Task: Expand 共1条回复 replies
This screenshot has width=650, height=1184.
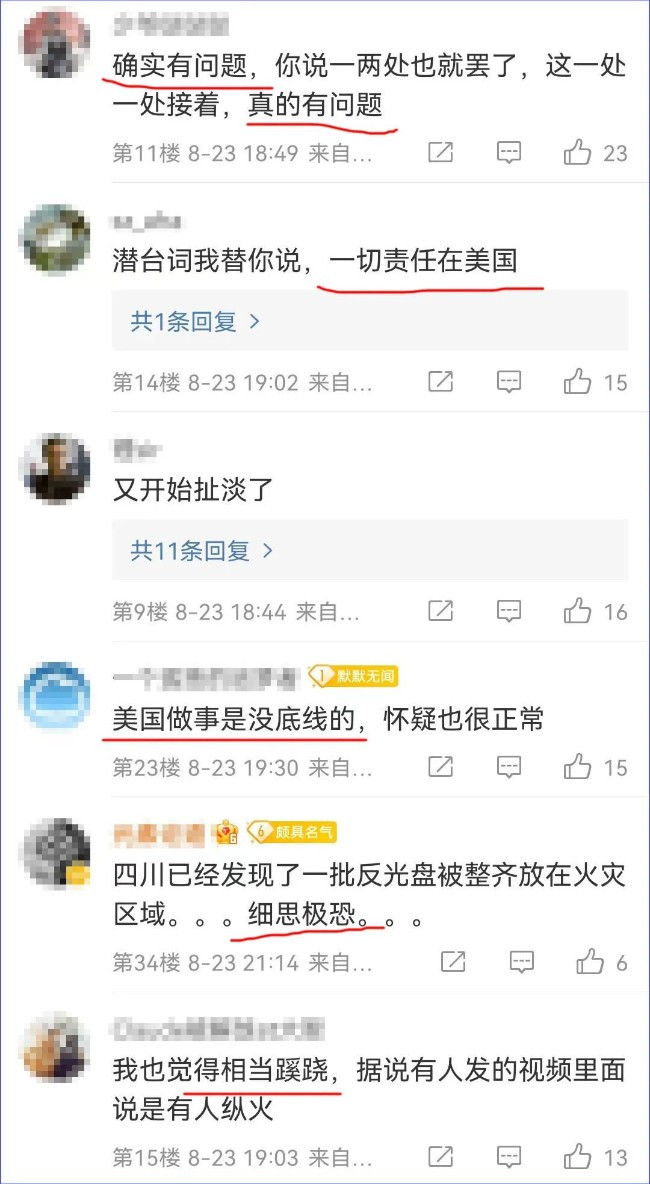Action: coord(196,322)
